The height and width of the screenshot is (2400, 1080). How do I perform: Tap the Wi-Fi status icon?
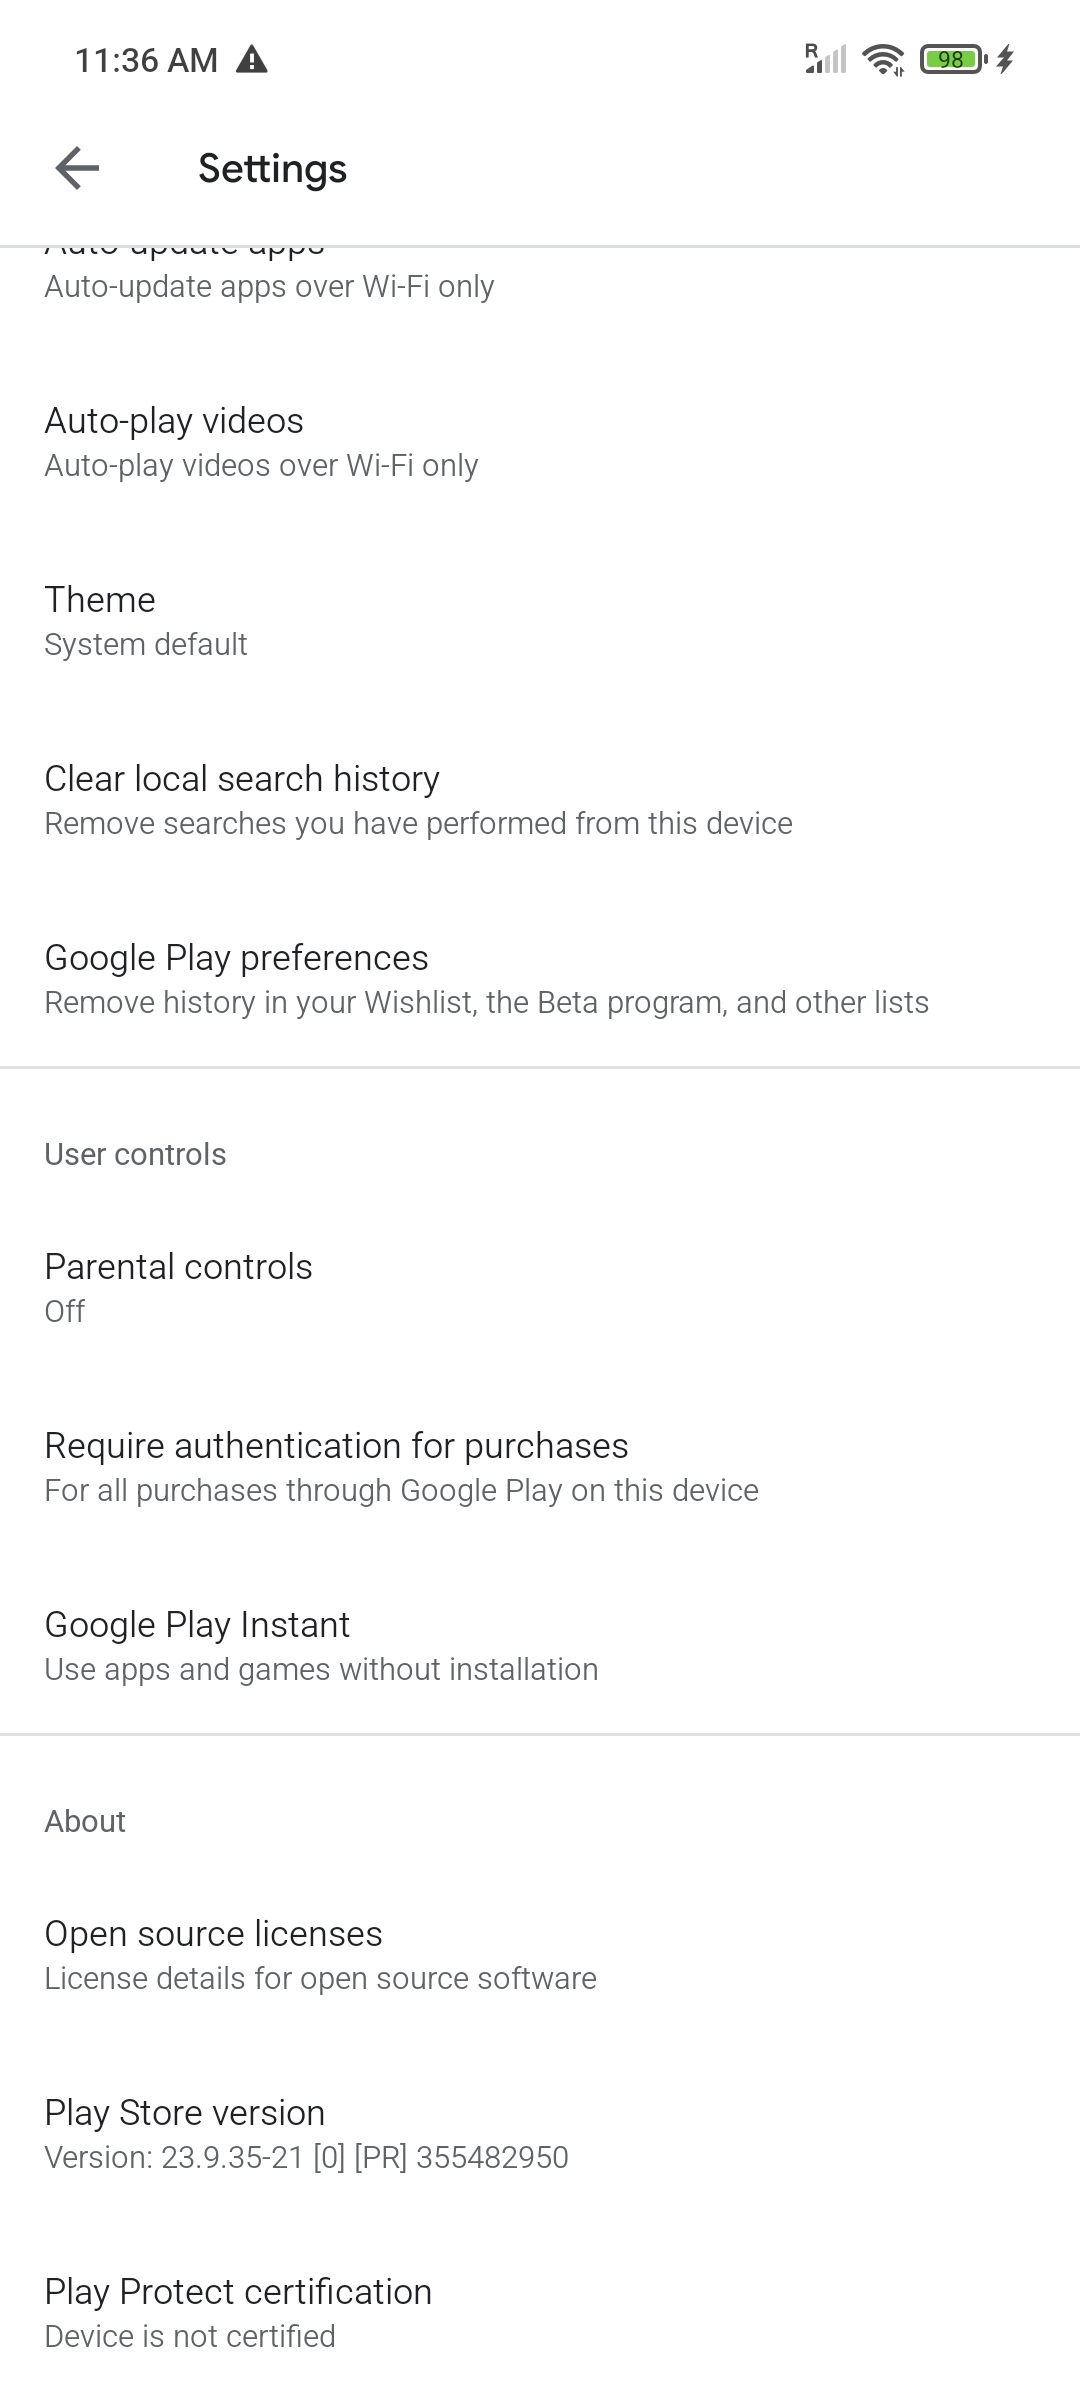883,60
